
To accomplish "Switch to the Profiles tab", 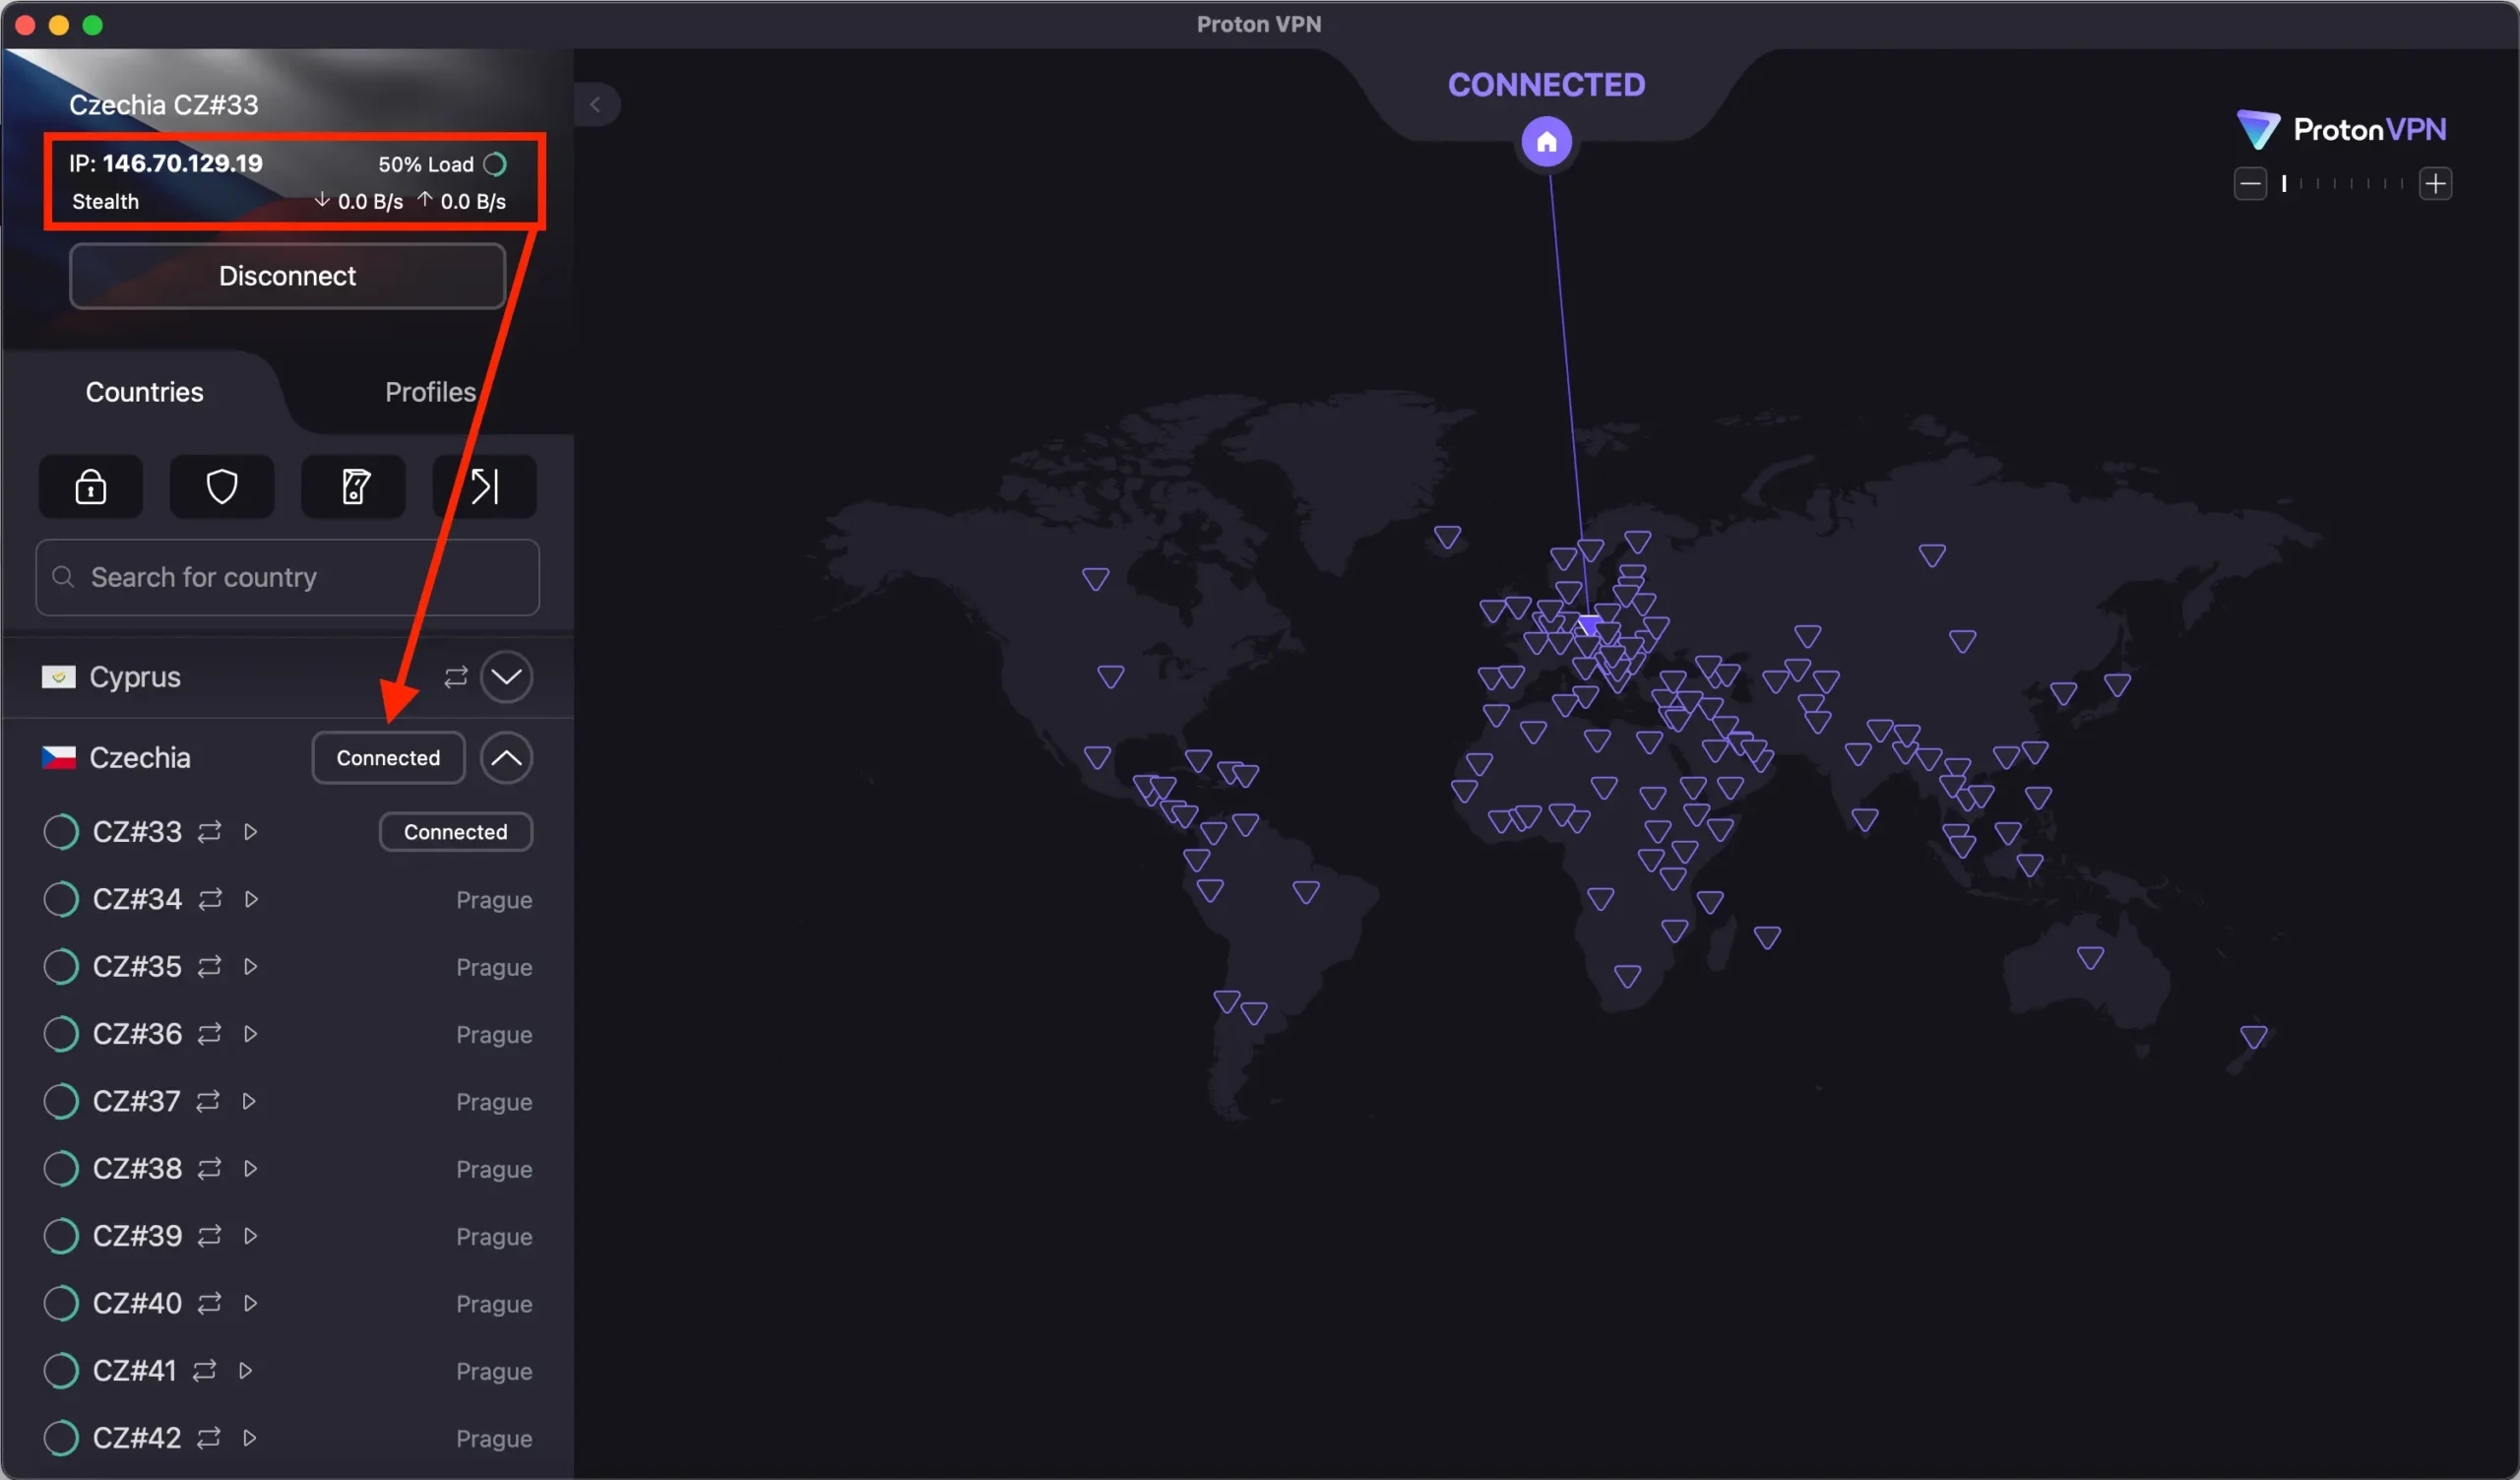I will (430, 392).
